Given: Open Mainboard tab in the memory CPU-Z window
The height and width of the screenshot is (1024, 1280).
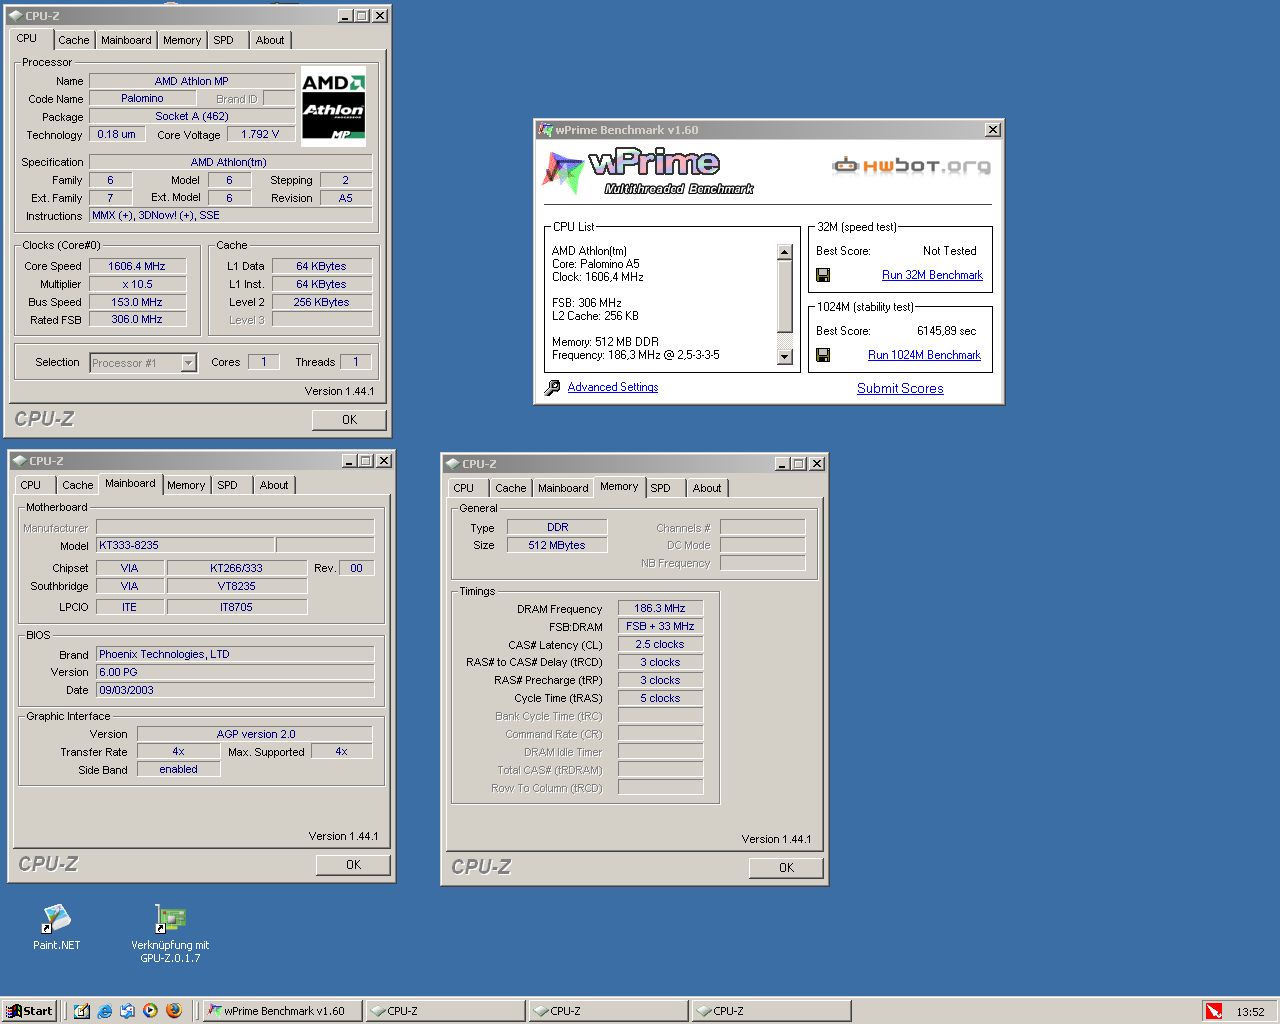Looking at the screenshot, I should pos(563,488).
